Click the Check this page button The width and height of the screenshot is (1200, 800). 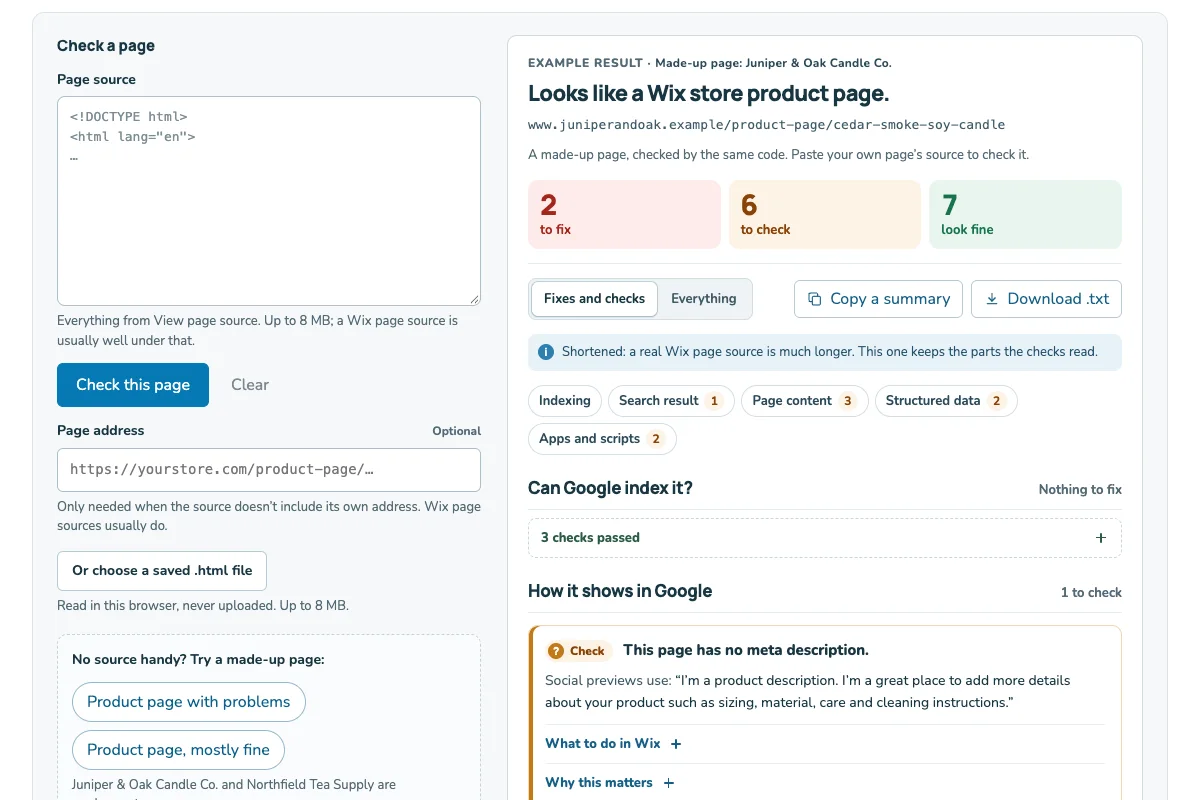133,385
